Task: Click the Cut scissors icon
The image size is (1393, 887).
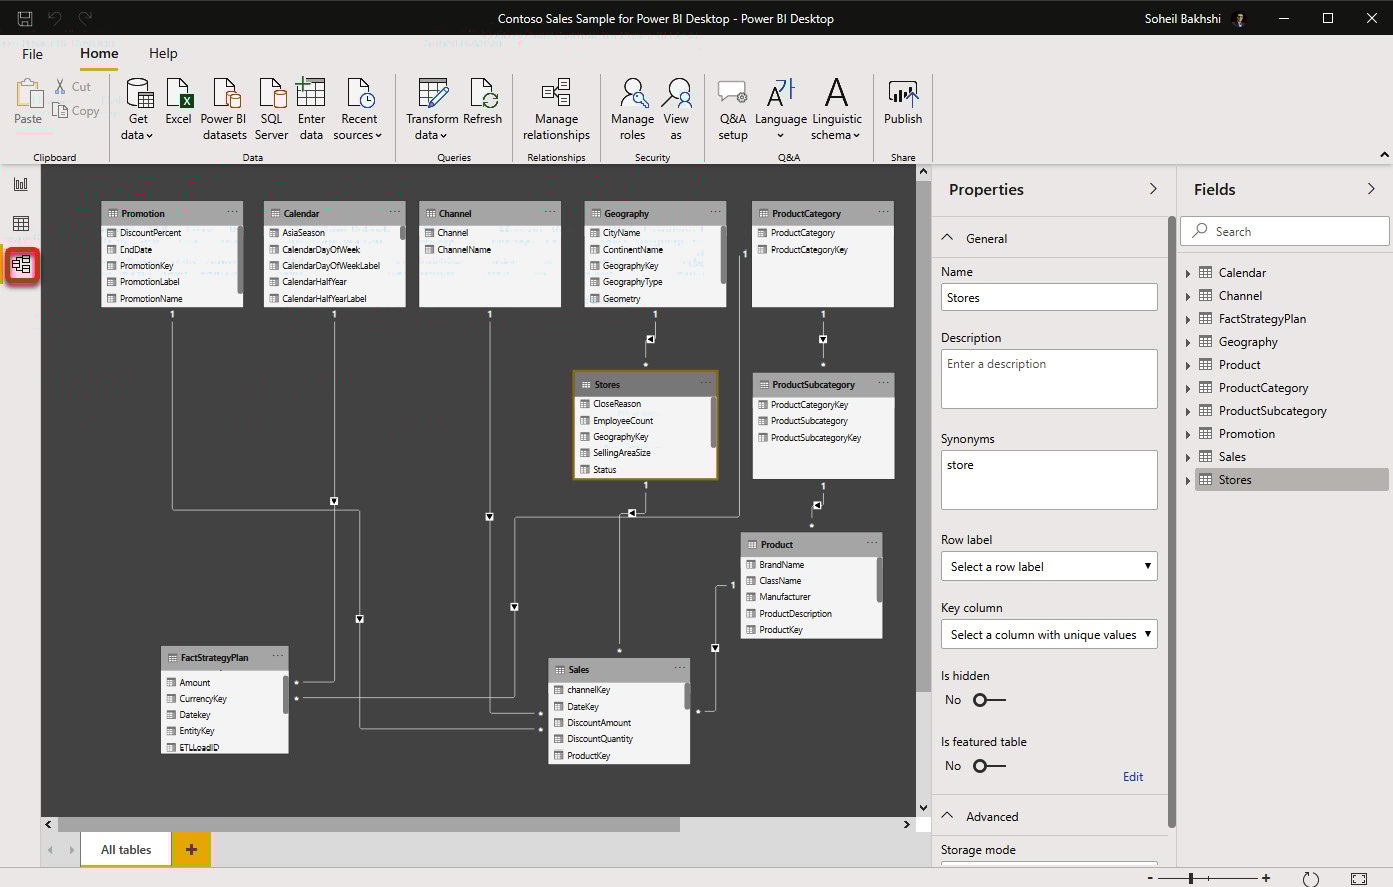Action: [x=61, y=87]
